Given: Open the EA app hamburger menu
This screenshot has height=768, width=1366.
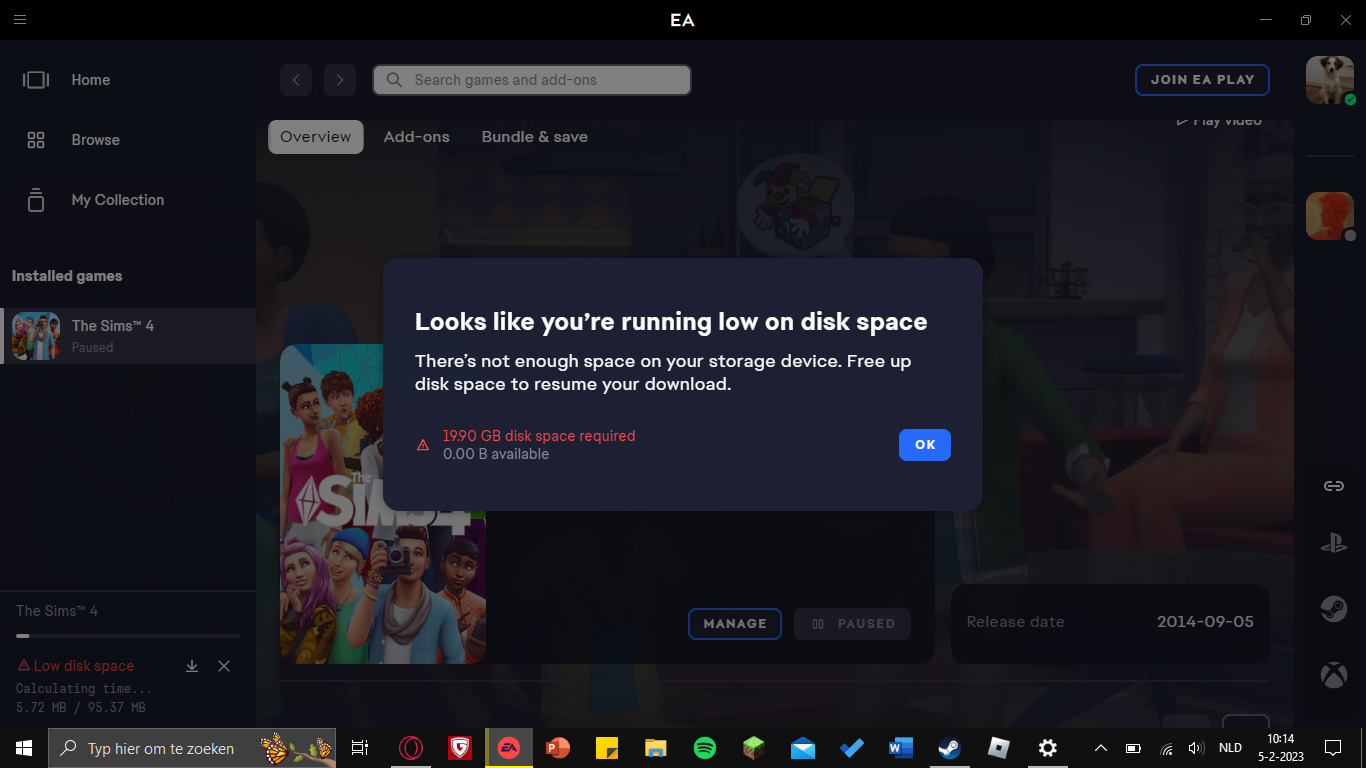Looking at the screenshot, I should pyautogui.click(x=20, y=20).
